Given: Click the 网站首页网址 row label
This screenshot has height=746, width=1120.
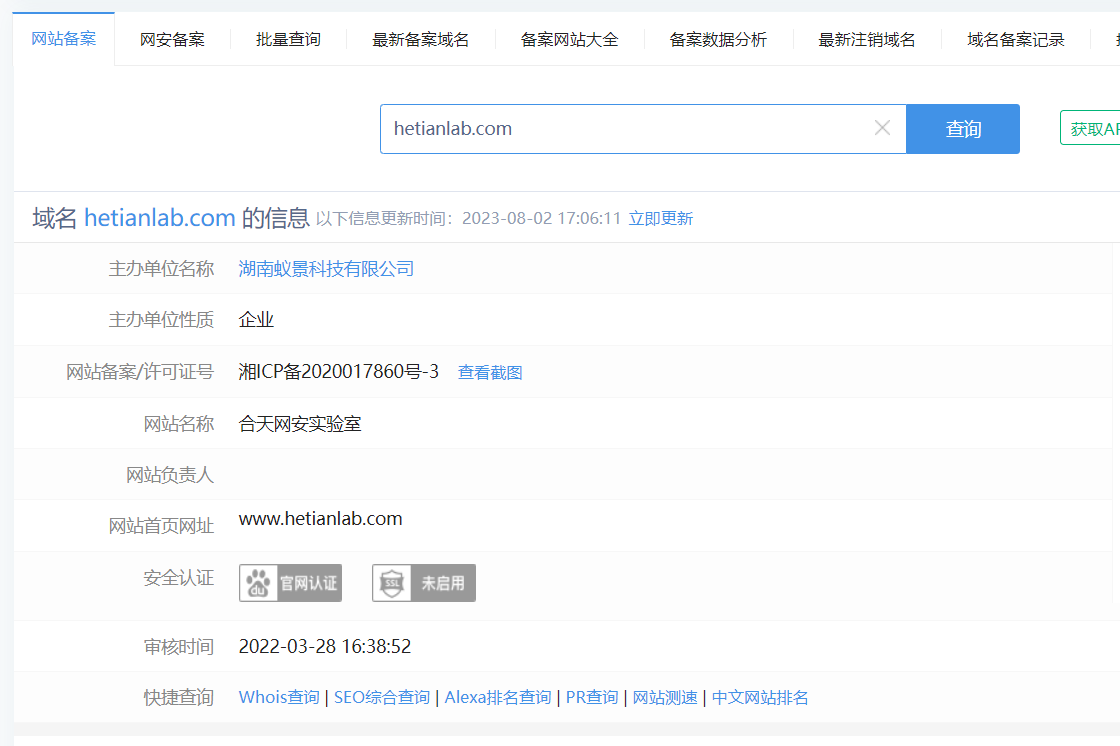Looking at the screenshot, I should [x=161, y=526].
